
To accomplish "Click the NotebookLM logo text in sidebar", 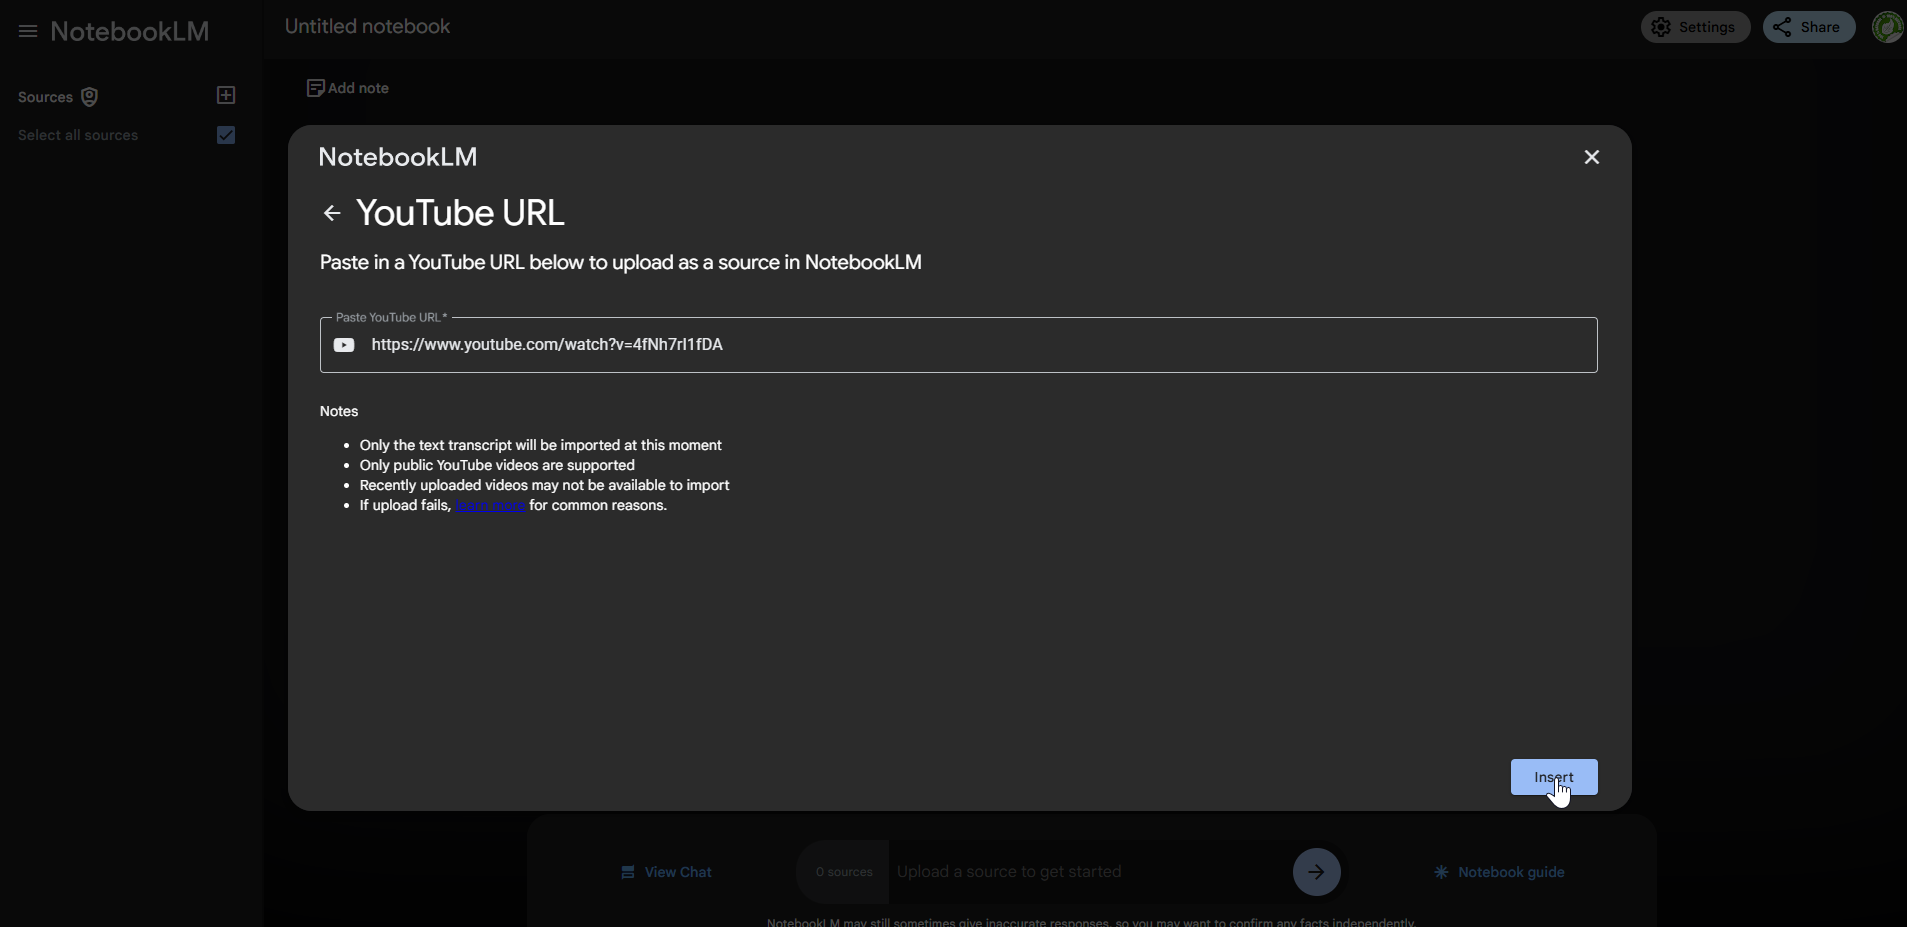I will [130, 31].
